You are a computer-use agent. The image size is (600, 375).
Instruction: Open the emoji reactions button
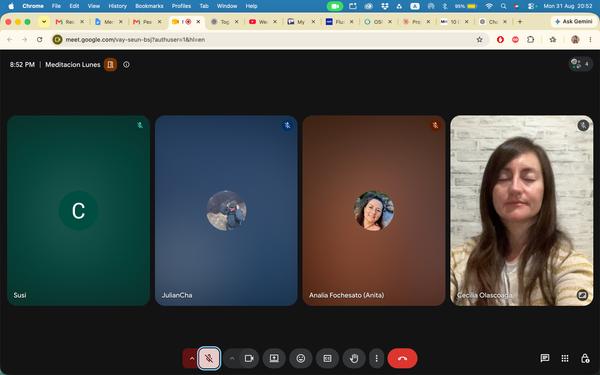[301, 359]
